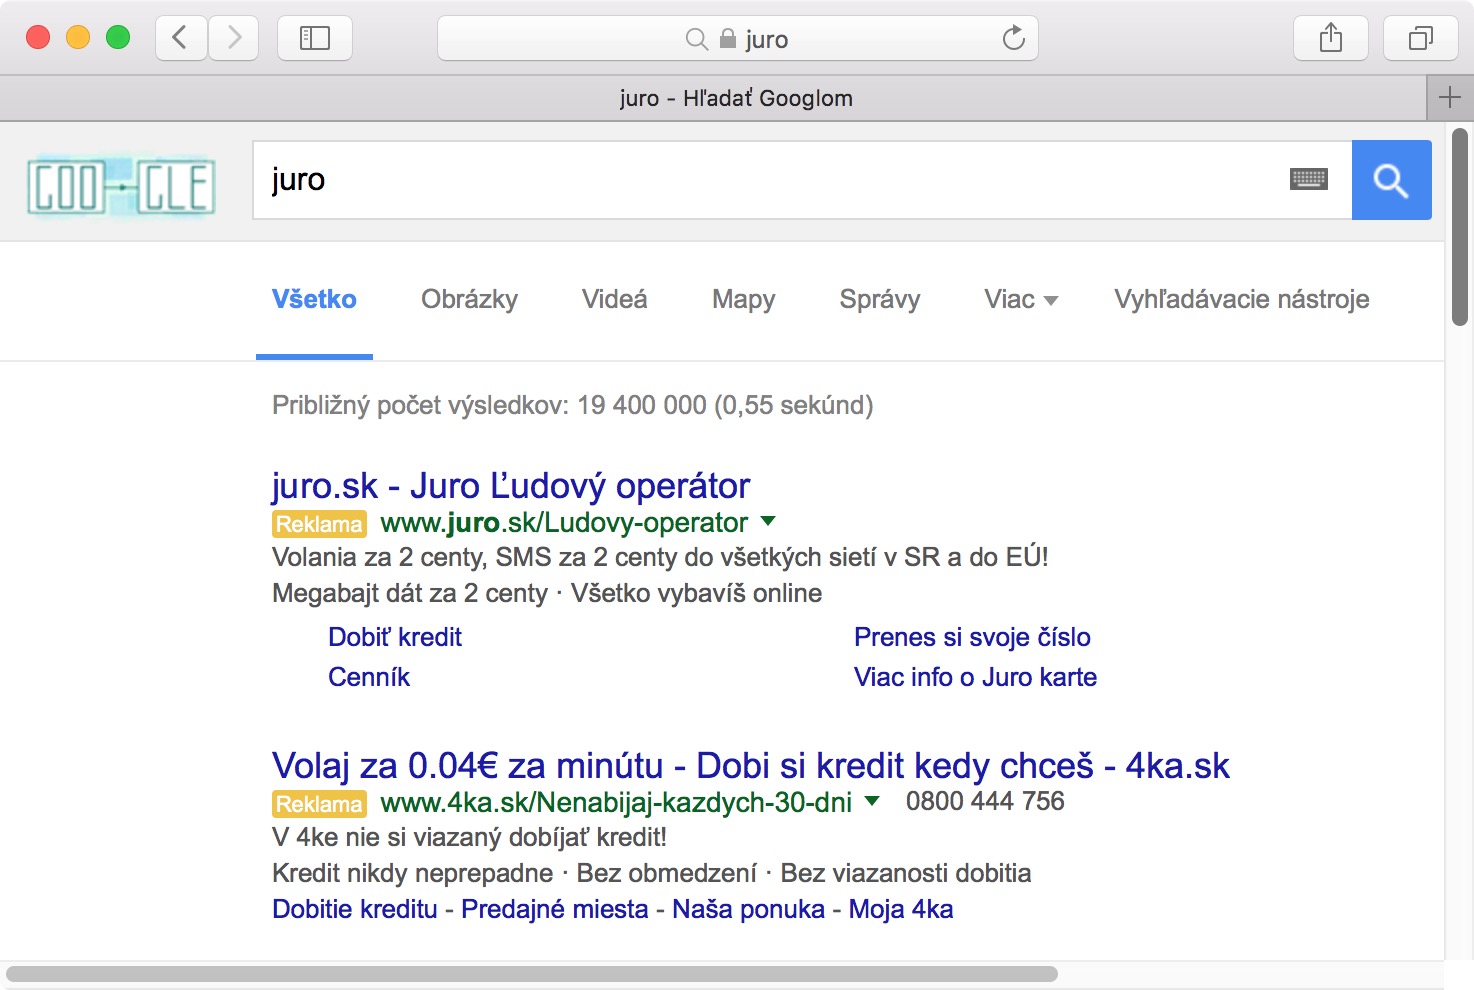This screenshot has height=990, width=1474.
Task: Click the Google doodle logo
Action: click(121, 185)
